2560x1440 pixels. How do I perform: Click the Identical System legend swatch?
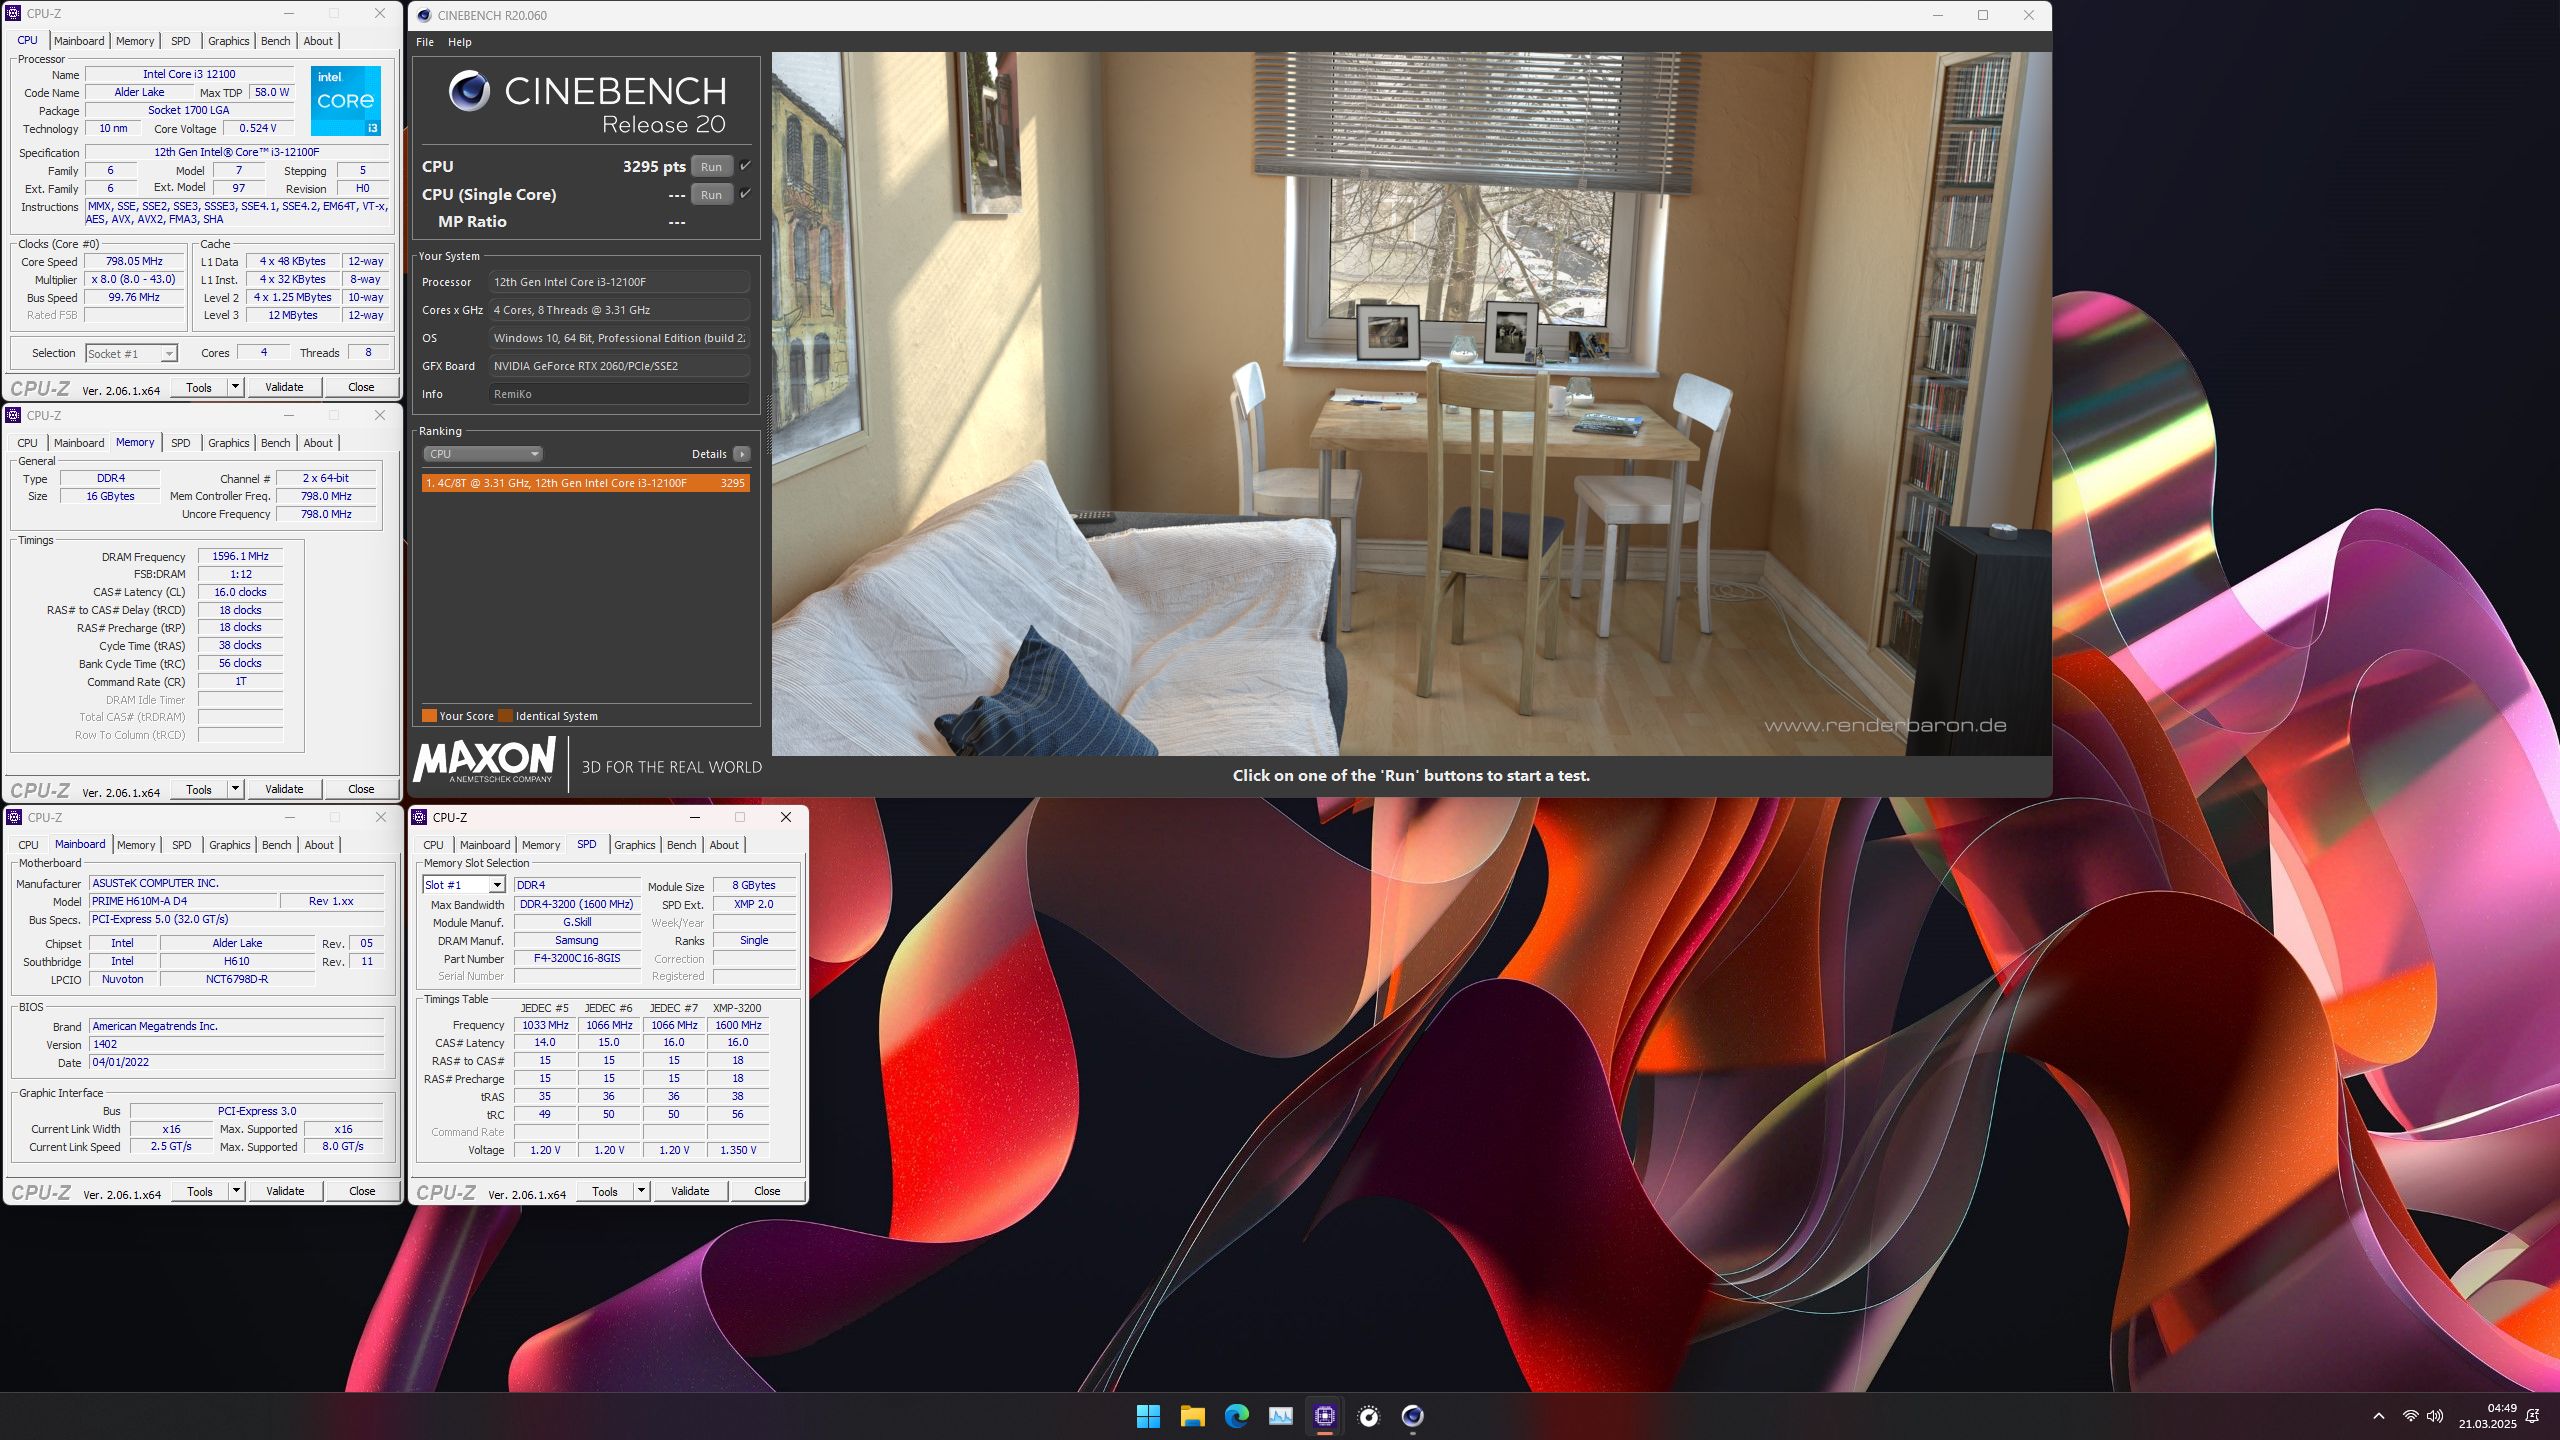click(505, 716)
